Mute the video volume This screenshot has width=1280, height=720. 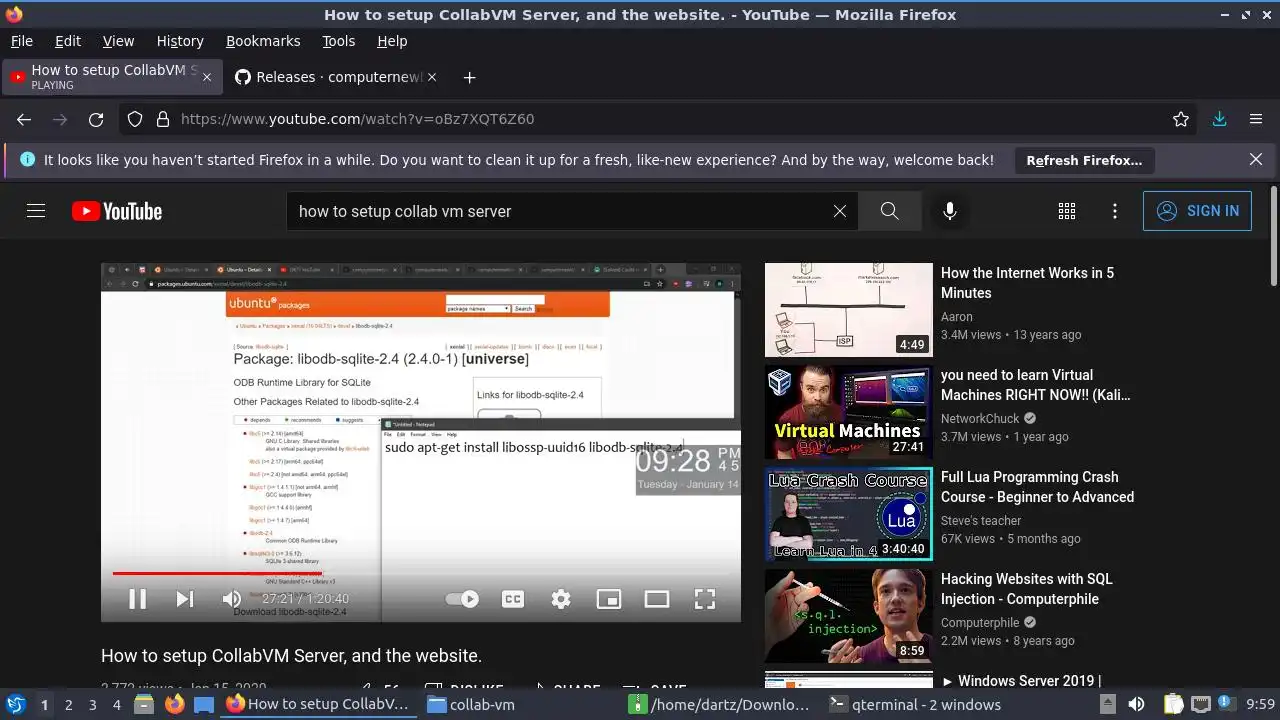231,599
